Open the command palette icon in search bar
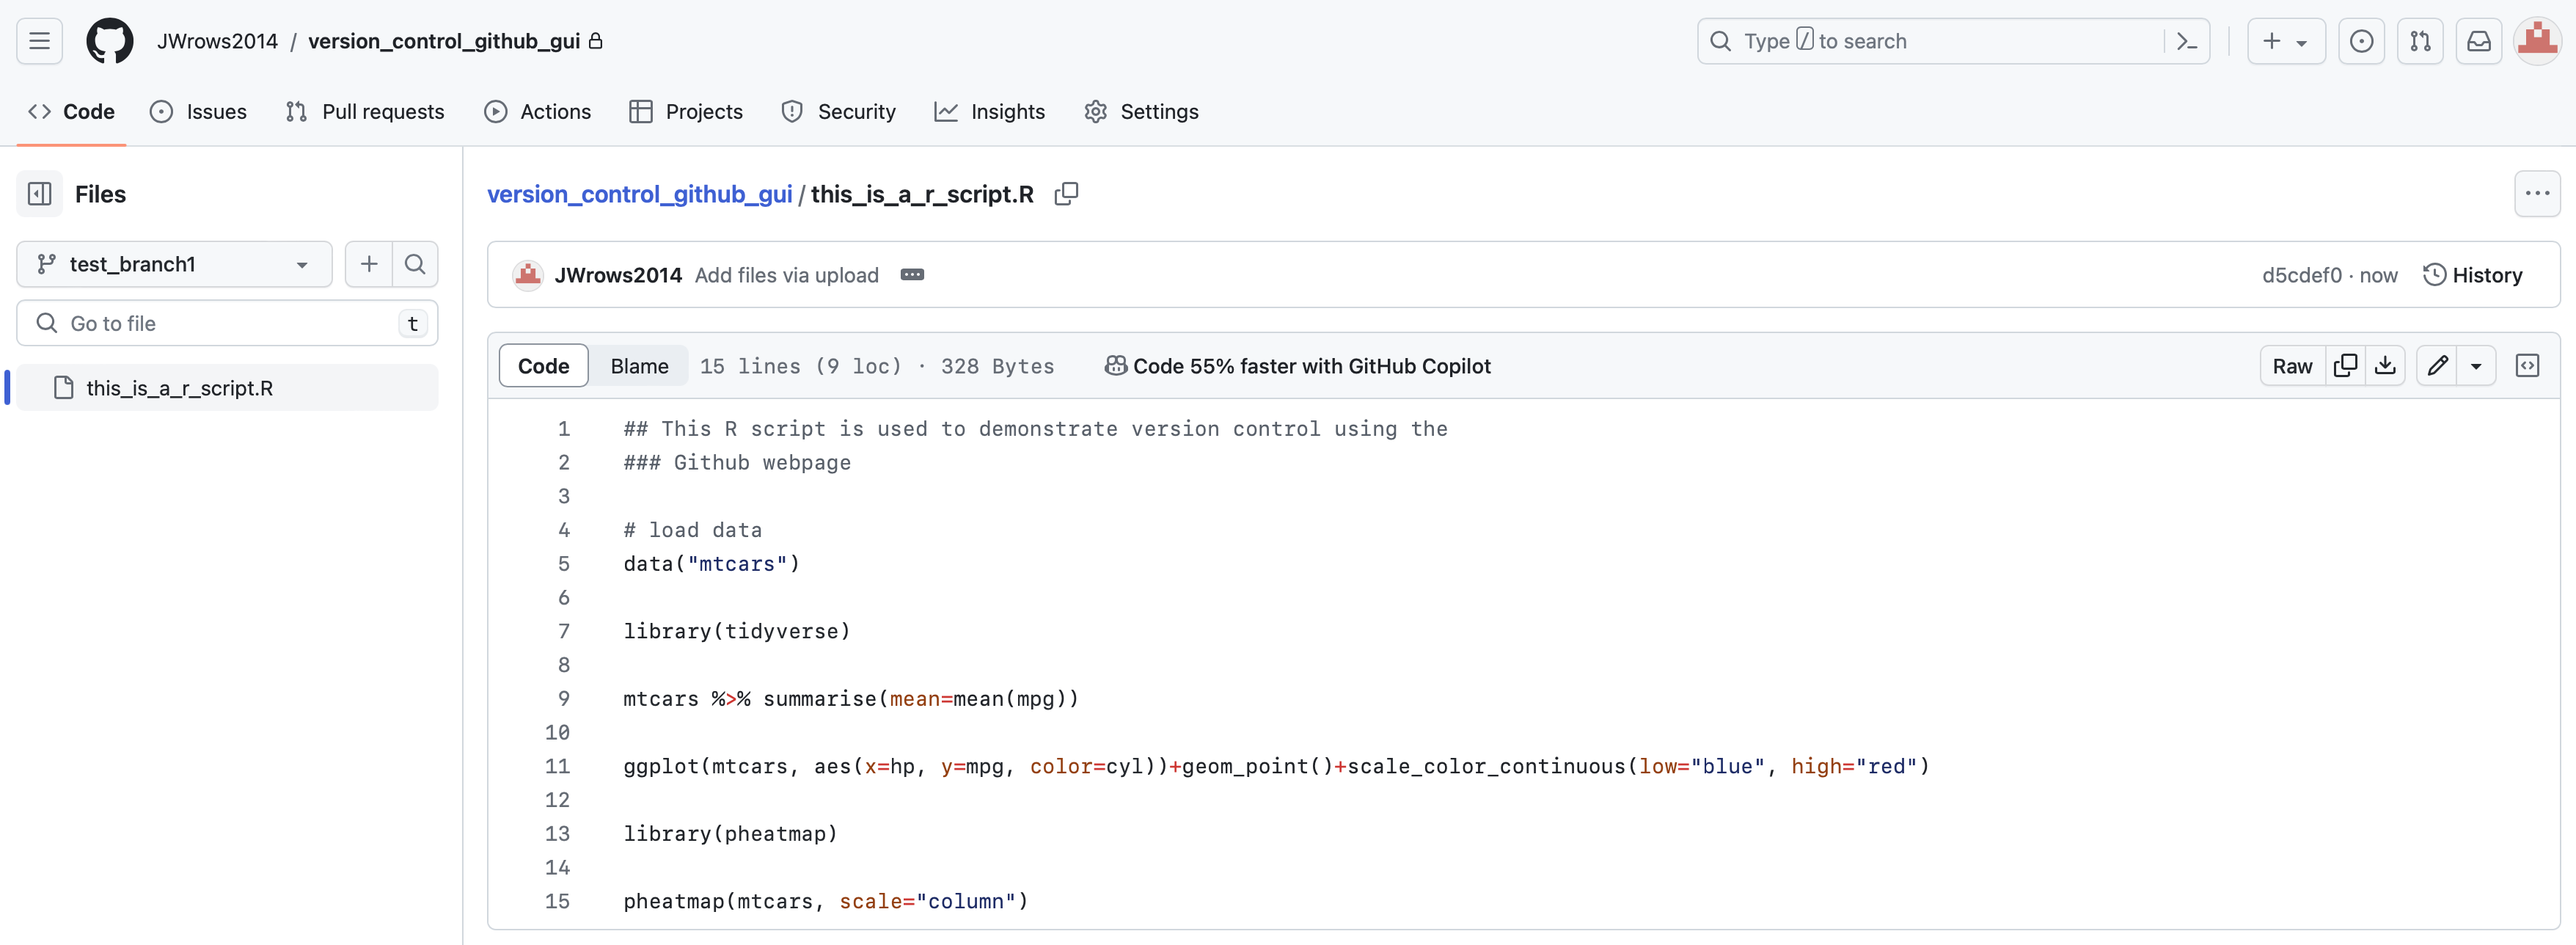This screenshot has height=945, width=2576. [x=2187, y=41]
